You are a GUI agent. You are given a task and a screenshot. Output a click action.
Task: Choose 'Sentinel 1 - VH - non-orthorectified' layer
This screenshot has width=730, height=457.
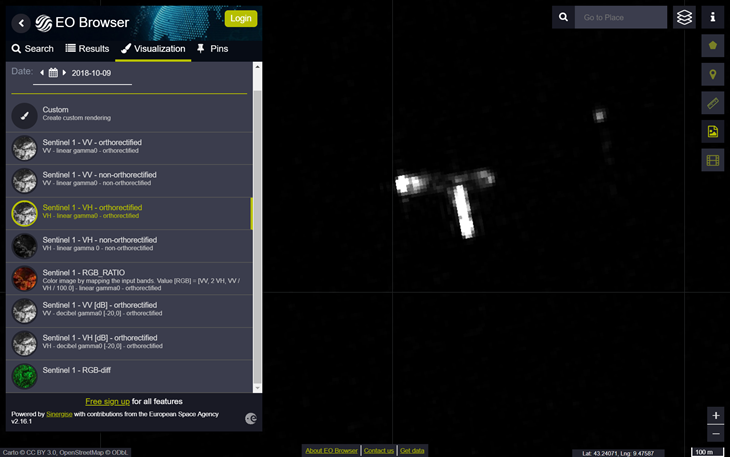coord(129,245)
